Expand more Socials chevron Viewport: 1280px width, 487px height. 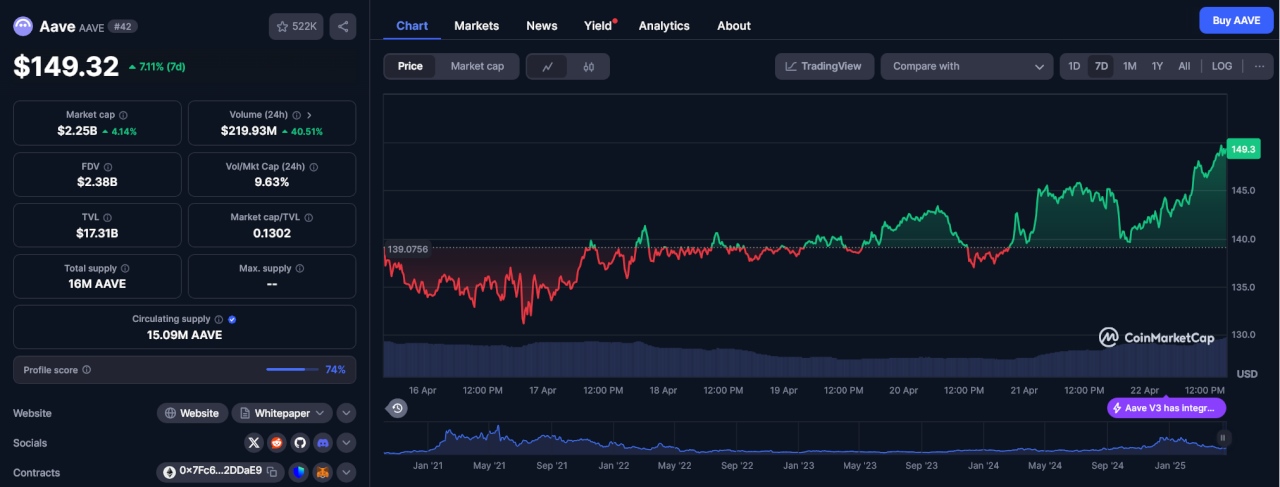[x=346, y=442]
